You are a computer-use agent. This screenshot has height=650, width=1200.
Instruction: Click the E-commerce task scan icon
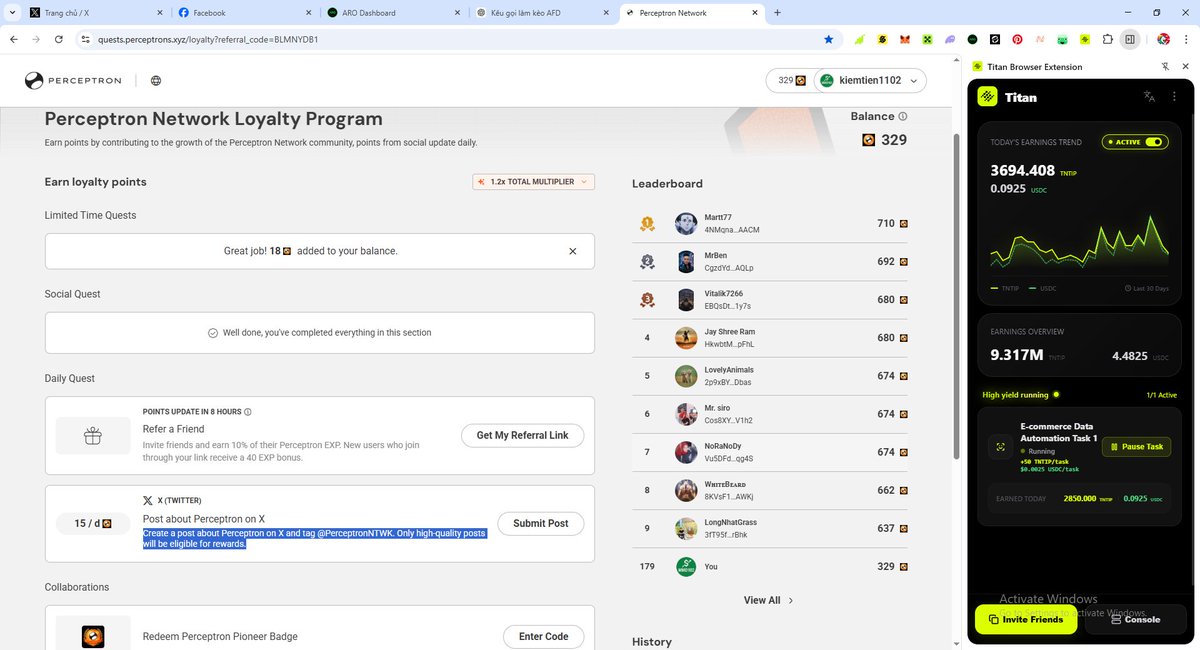1000,448
